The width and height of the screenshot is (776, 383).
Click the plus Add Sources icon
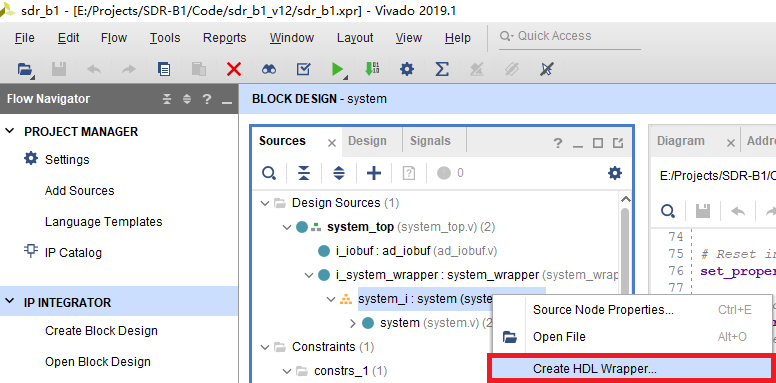[374, 173]
